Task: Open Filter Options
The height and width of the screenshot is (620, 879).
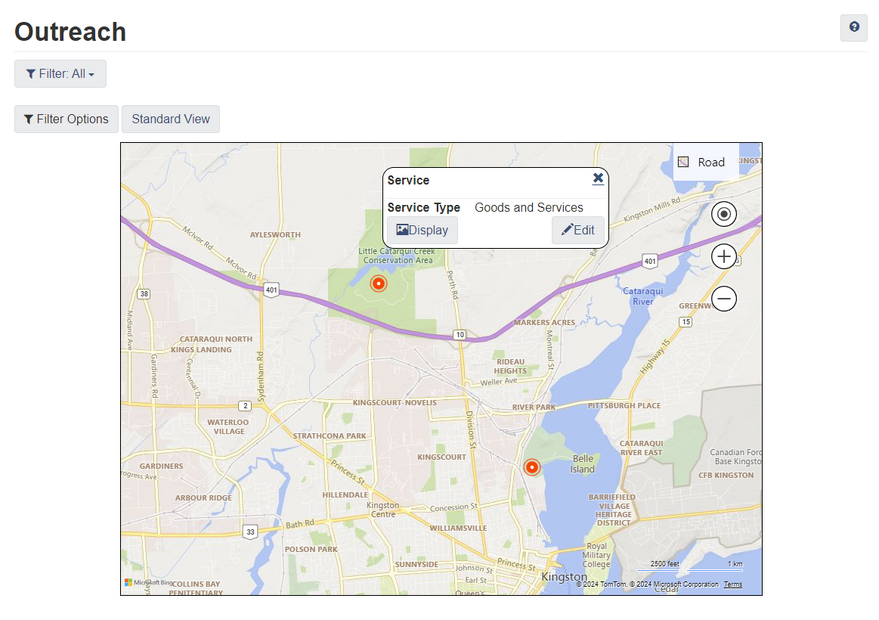Action: coord(66,119)
